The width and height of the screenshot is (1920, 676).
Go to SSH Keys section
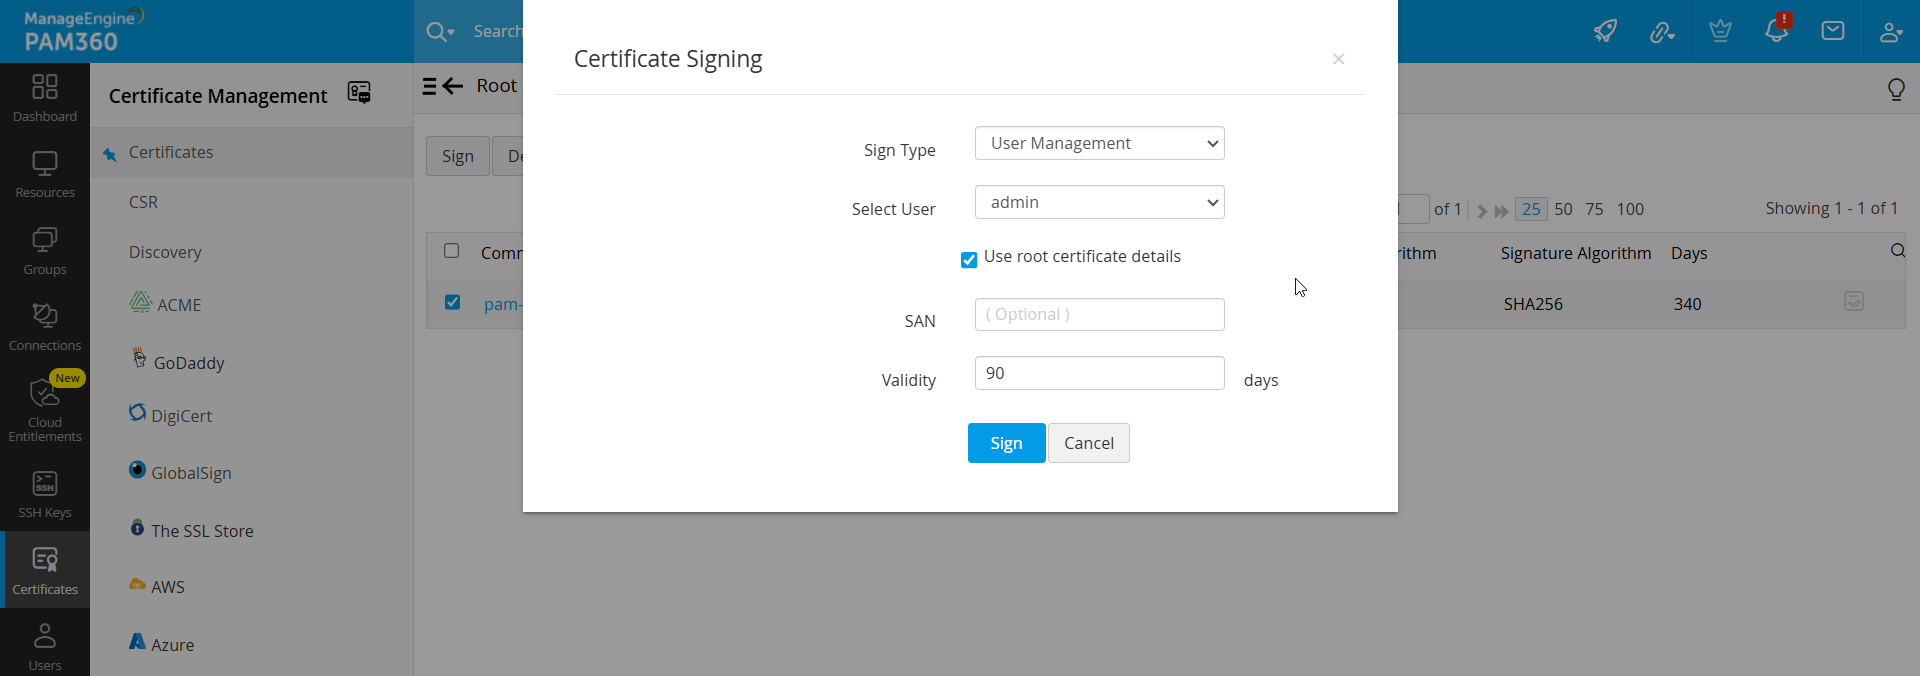point(45,494)
